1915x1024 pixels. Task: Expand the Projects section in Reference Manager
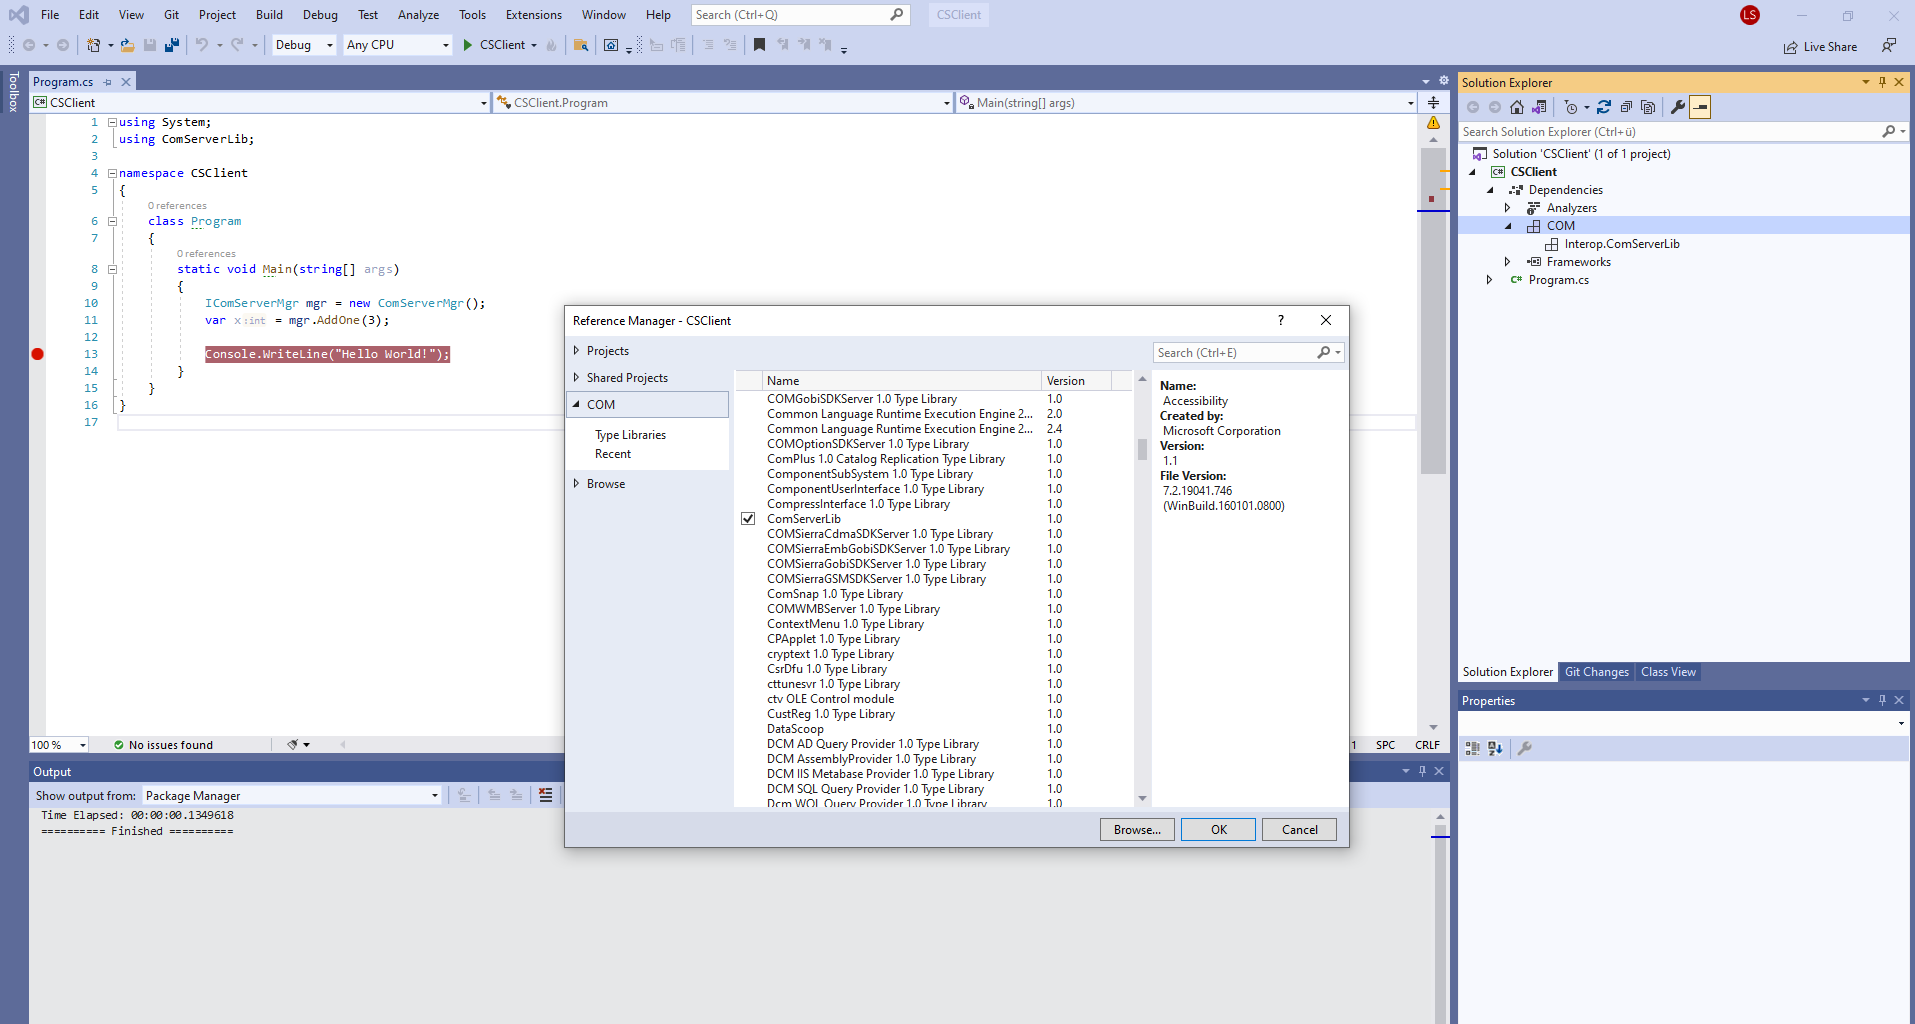pos(601,351)
